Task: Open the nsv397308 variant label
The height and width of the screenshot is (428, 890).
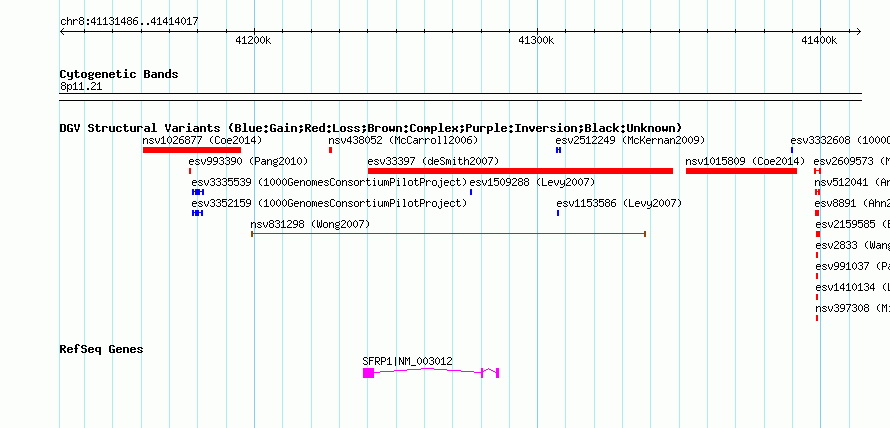Action: point(853,308)
